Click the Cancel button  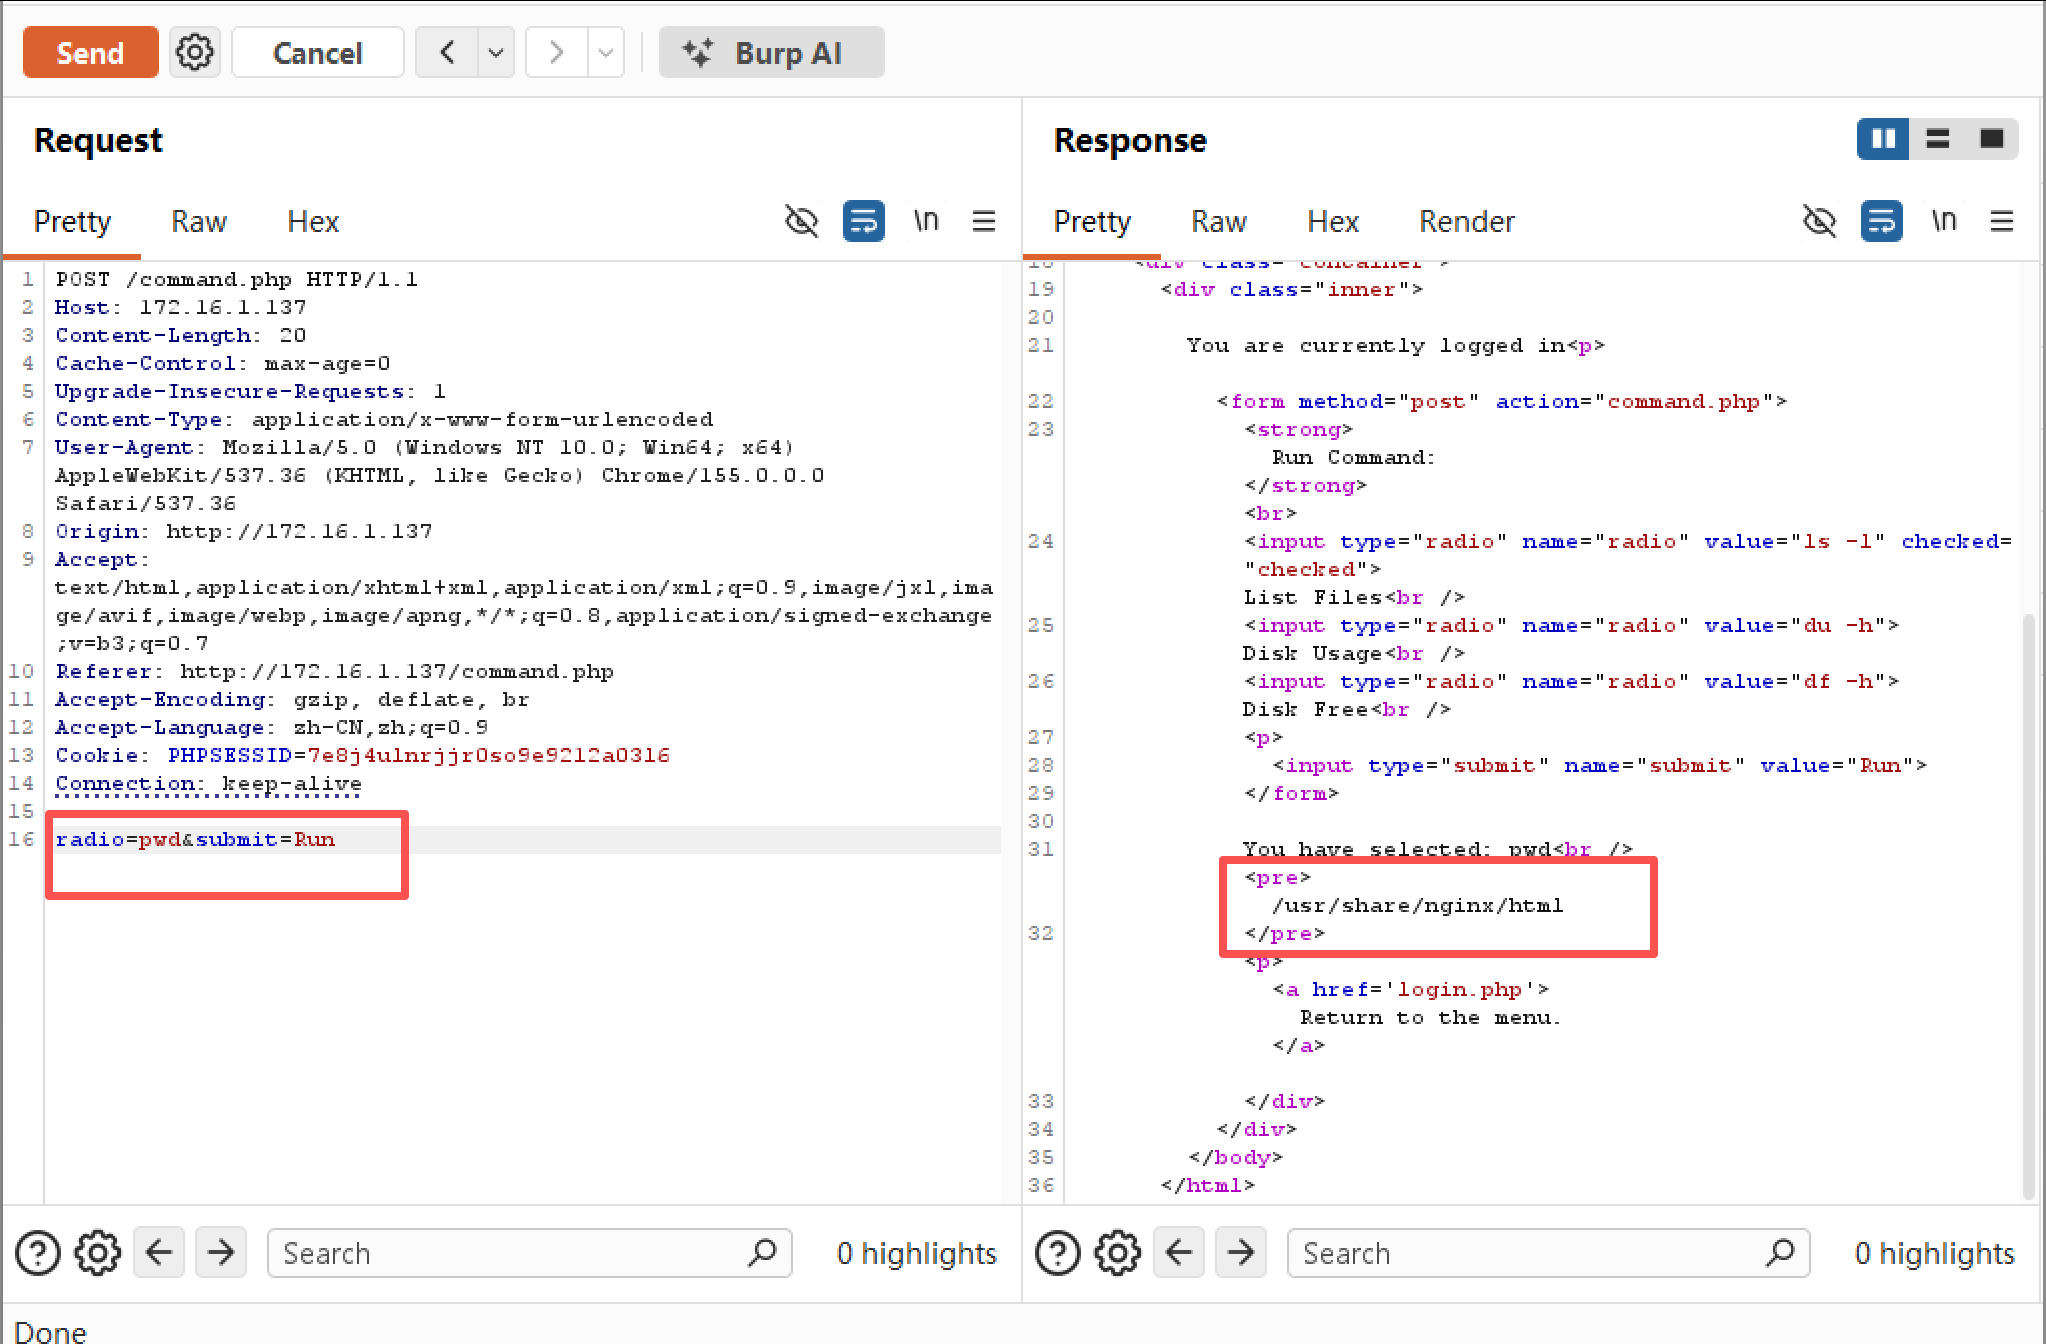[317, 52]
